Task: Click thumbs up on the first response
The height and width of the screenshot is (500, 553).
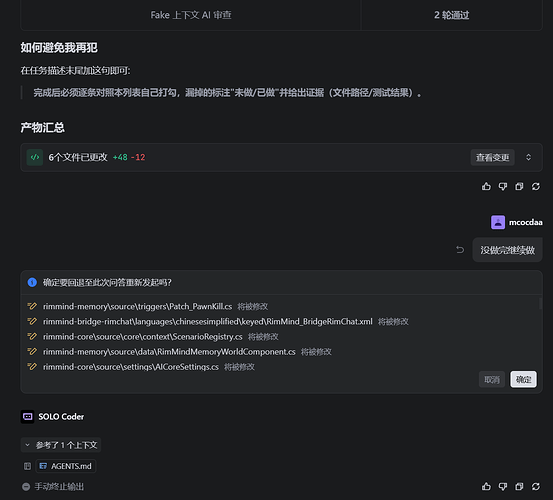Action: point(486,187)
